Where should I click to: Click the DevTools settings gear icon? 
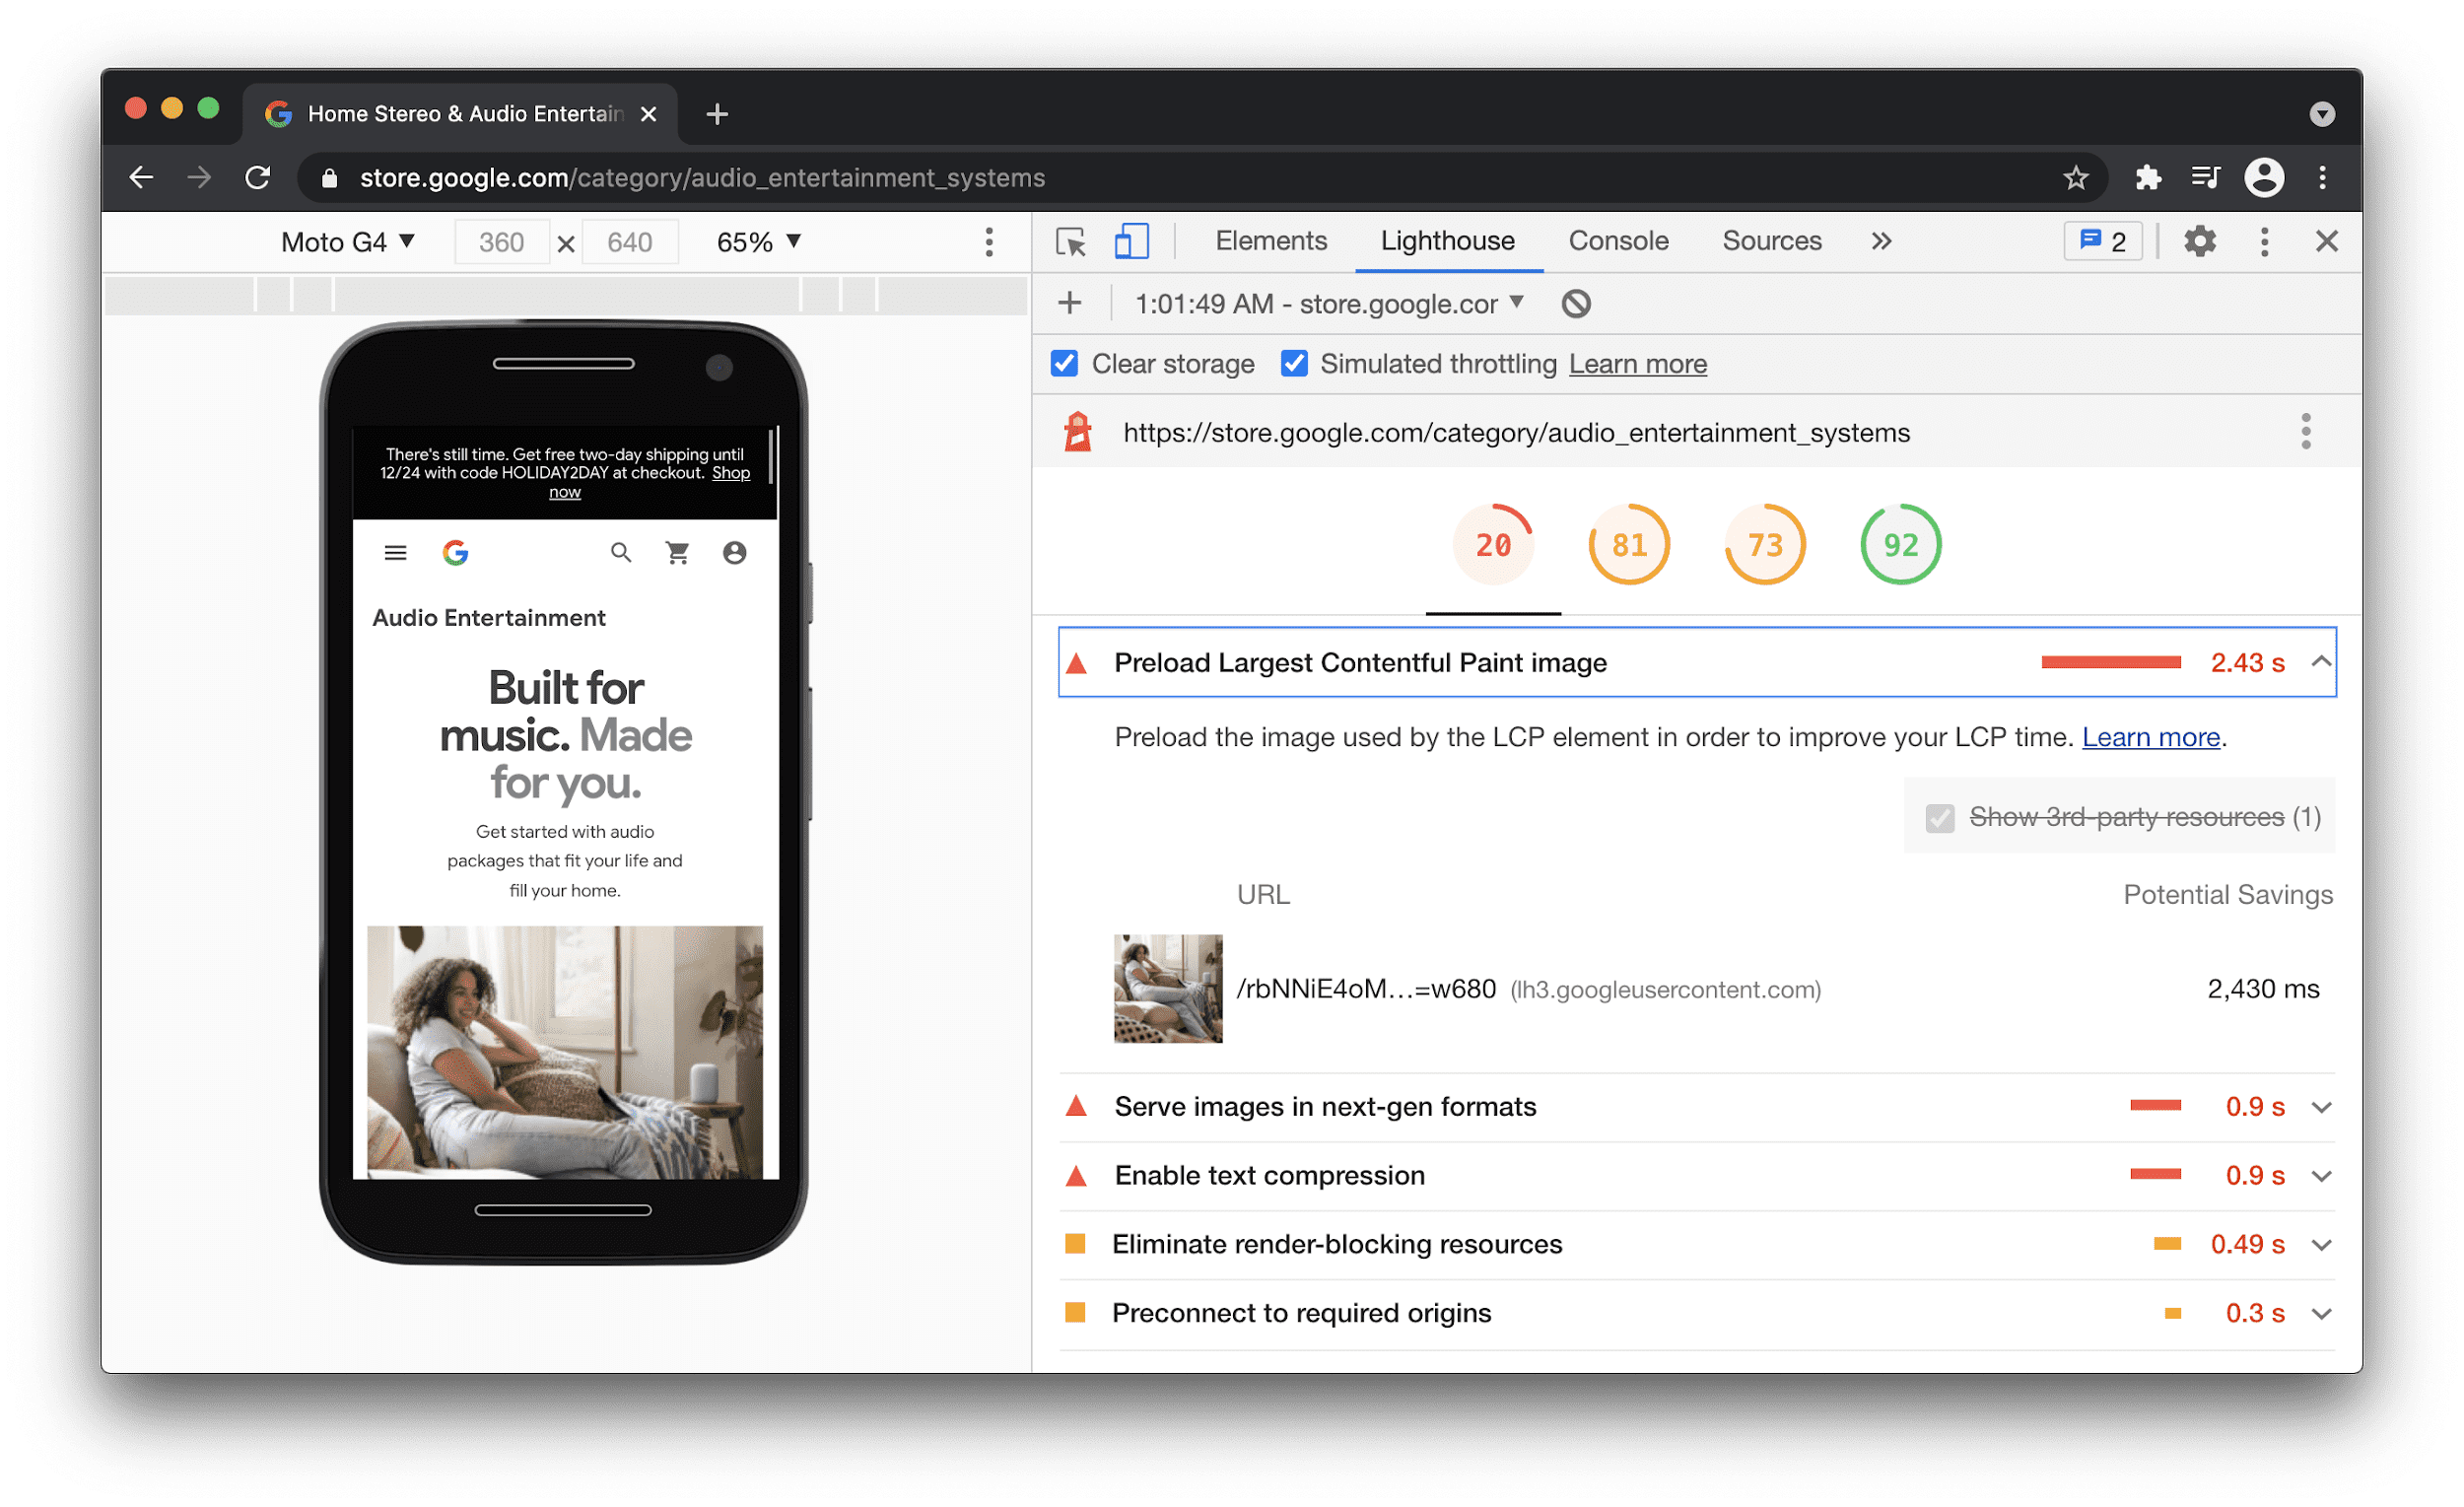pos(2197,242)
